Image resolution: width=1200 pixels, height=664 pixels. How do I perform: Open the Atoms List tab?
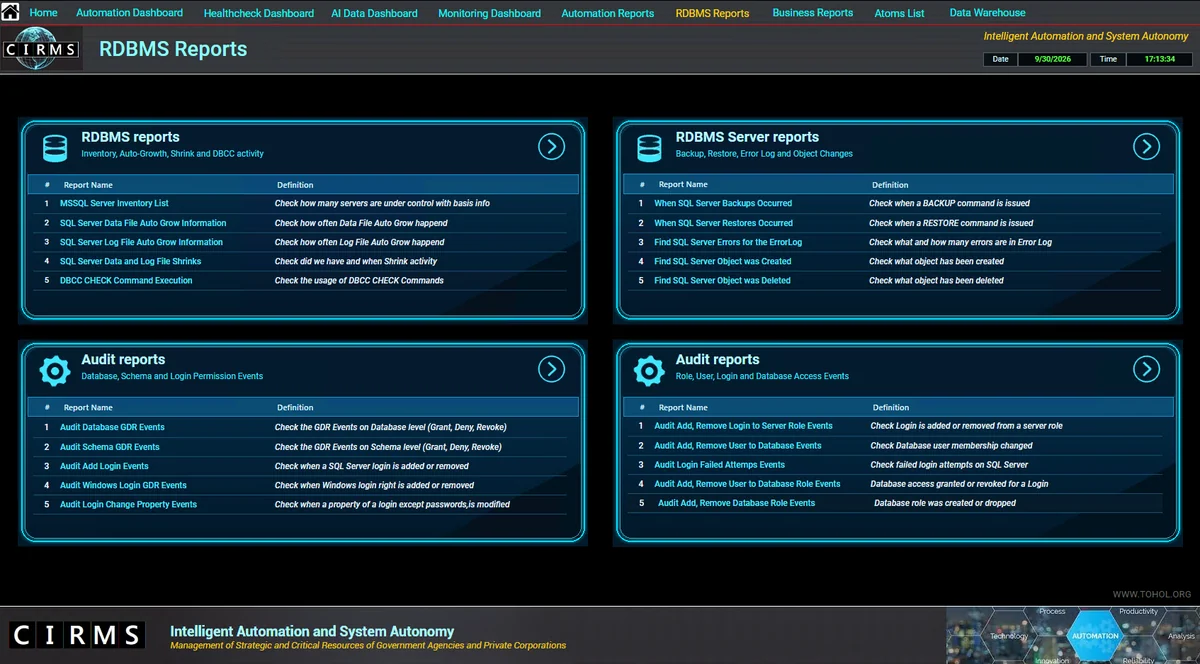(x=900, y=14)
